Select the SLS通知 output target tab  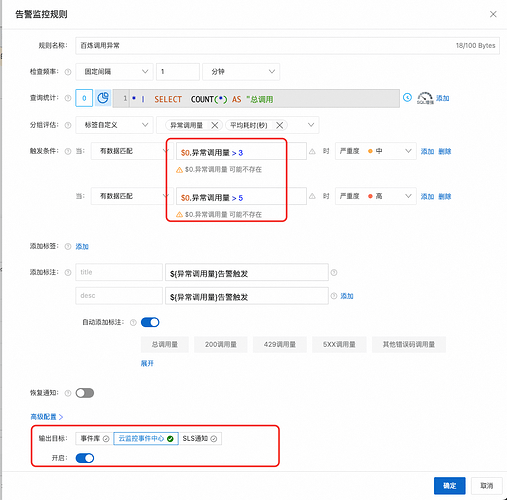[x=200, y=439]
